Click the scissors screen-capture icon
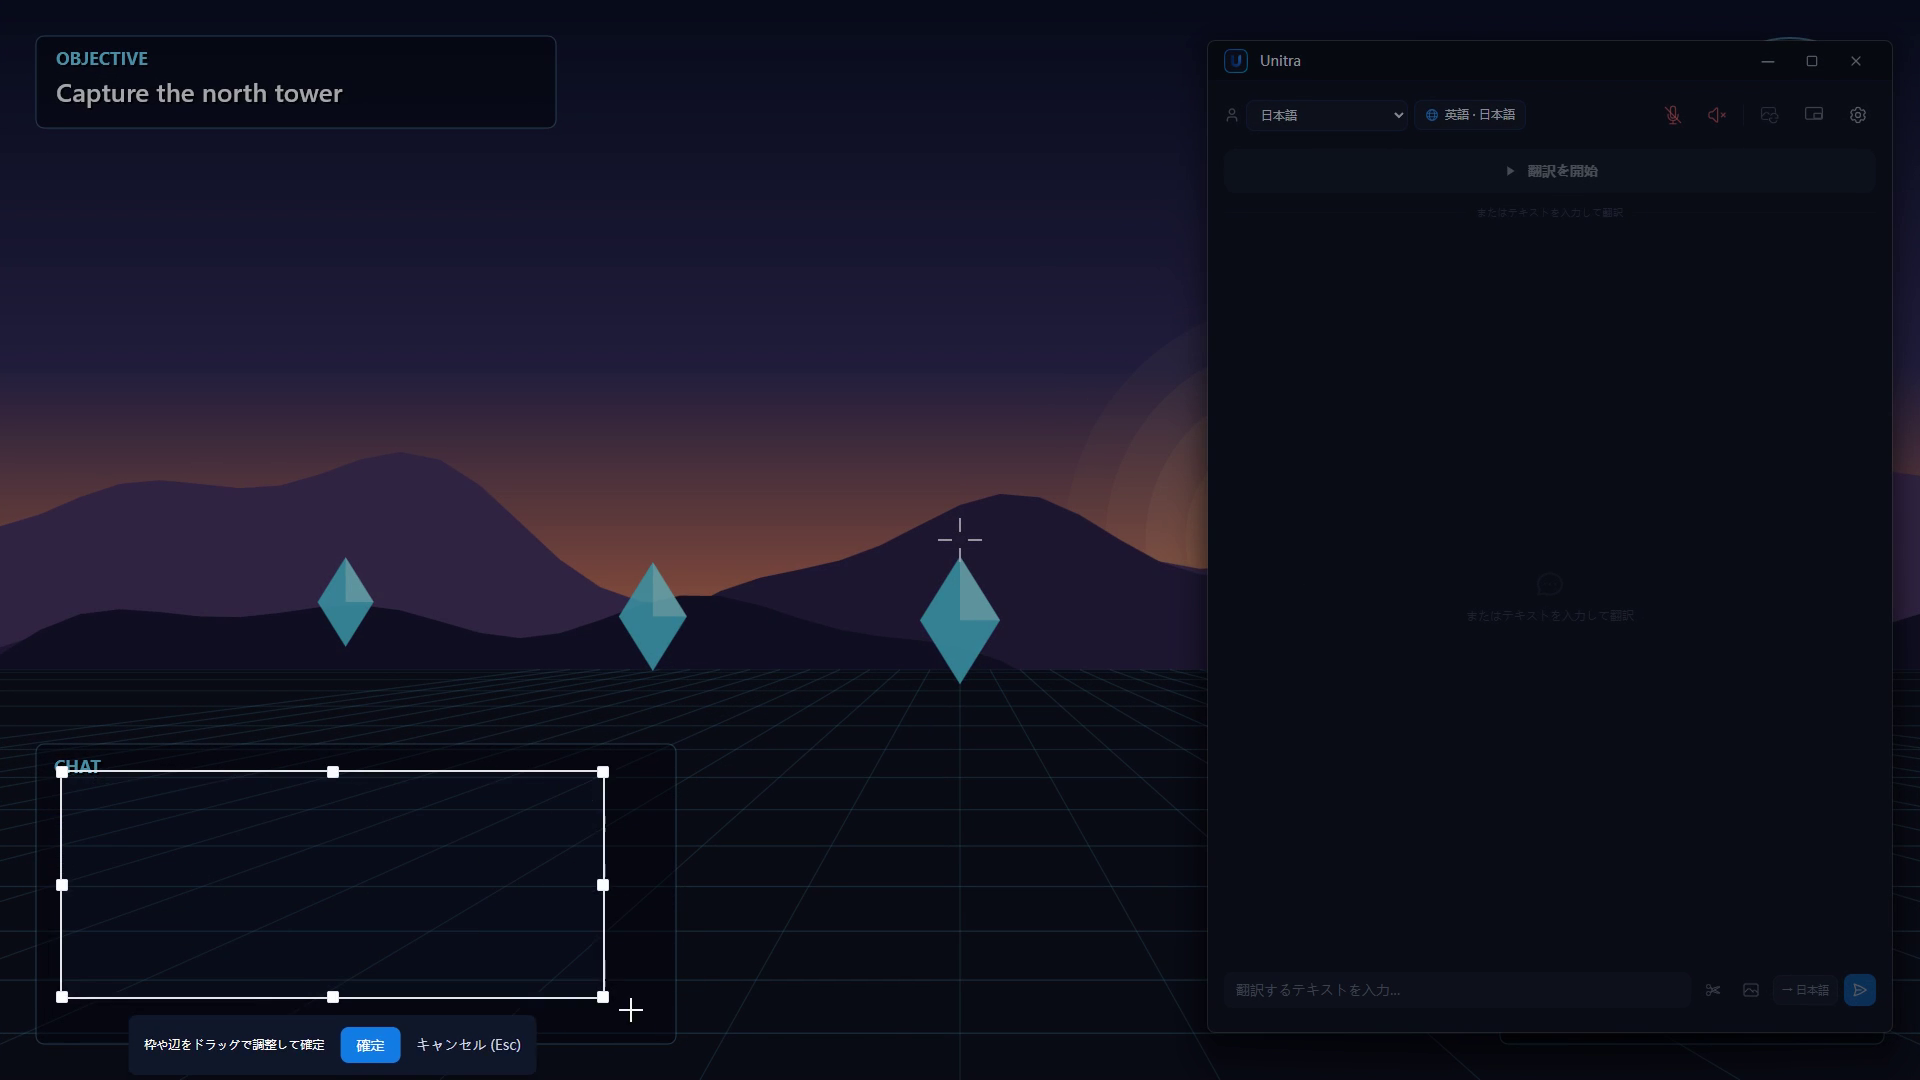The width and height of the screenshot is (1920, 1080). [1713, 990]
